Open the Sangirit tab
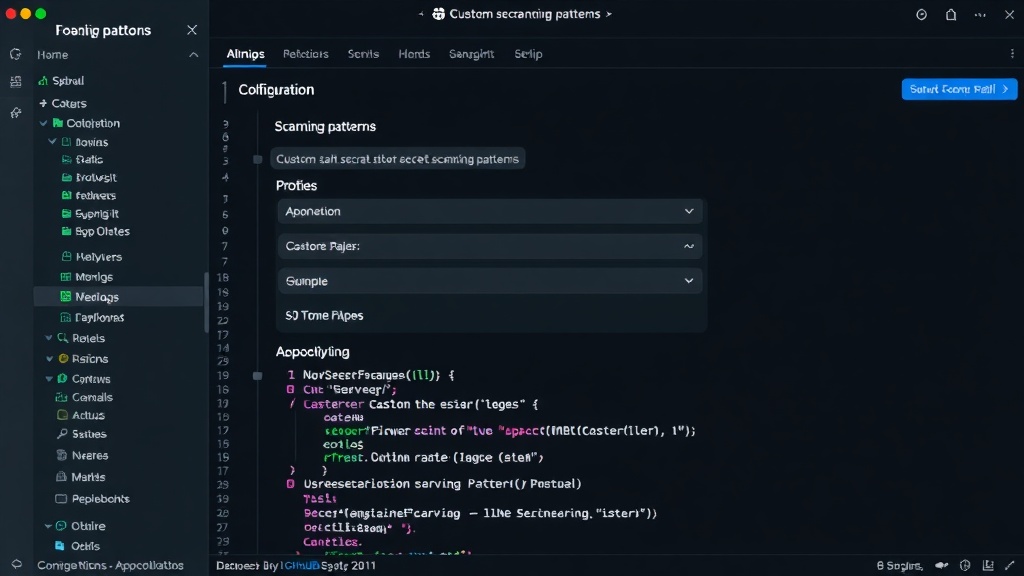The image size is (1024, 576). pos(472,54)
